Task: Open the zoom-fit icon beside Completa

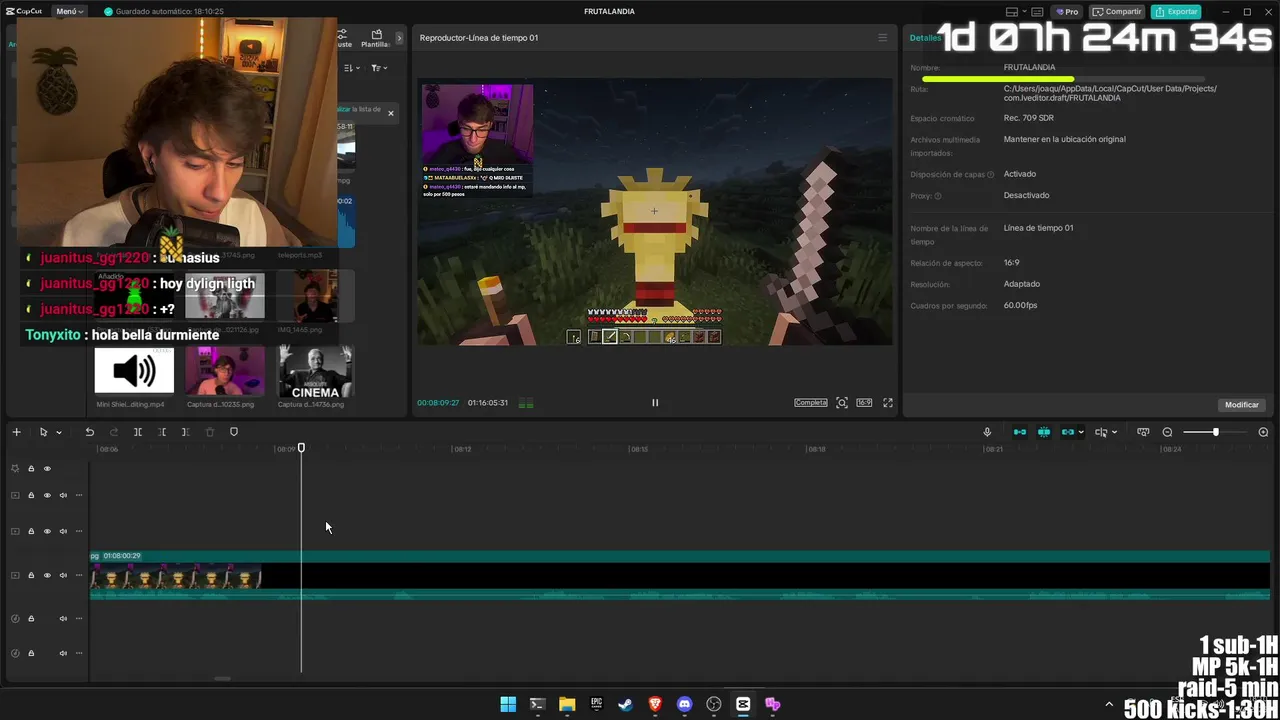Action: [842, 403]
